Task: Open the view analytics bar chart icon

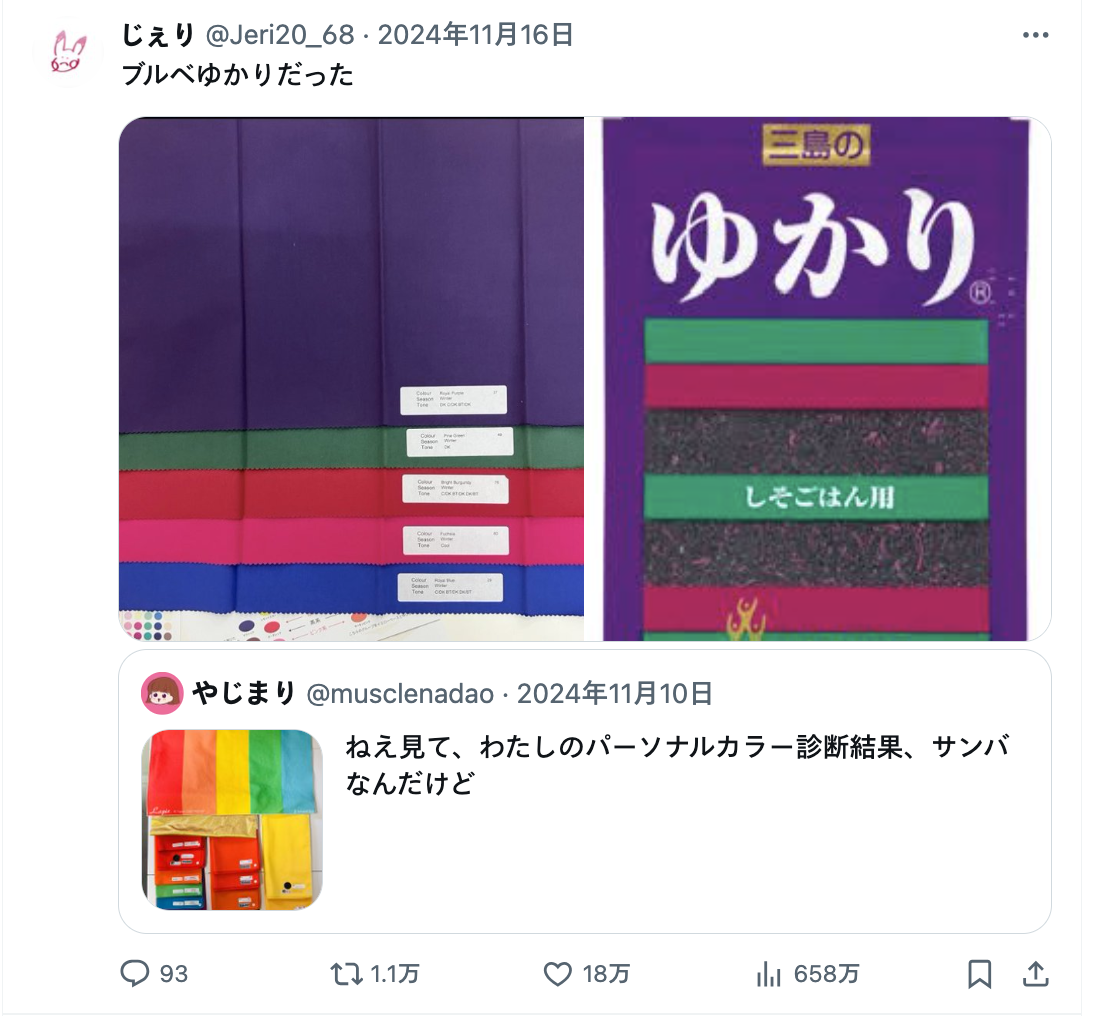Action: [768, 973]
